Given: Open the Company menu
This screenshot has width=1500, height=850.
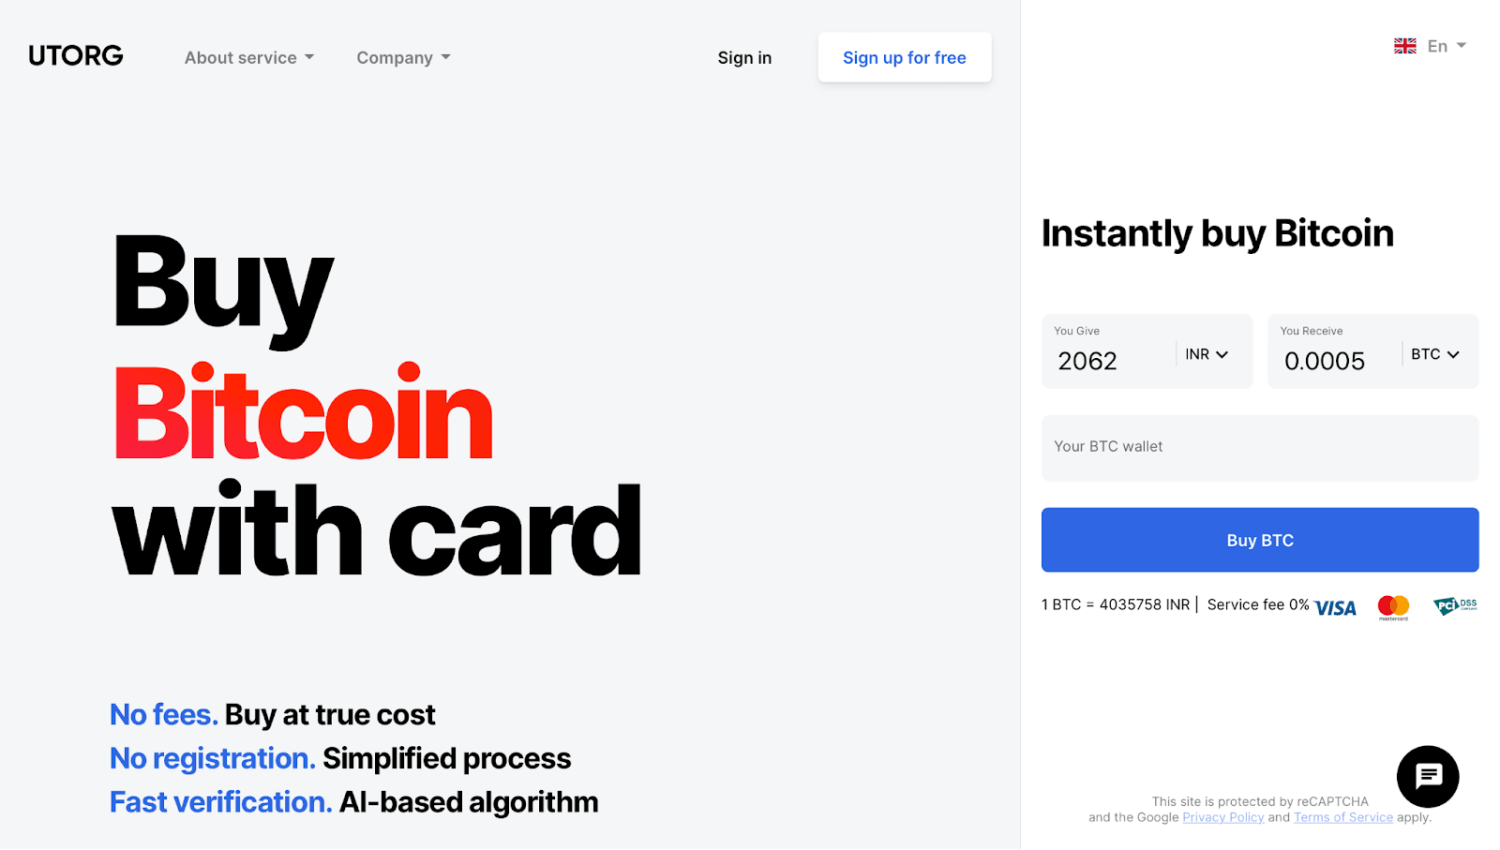Looking at the screenshot, I should (402, 57).
